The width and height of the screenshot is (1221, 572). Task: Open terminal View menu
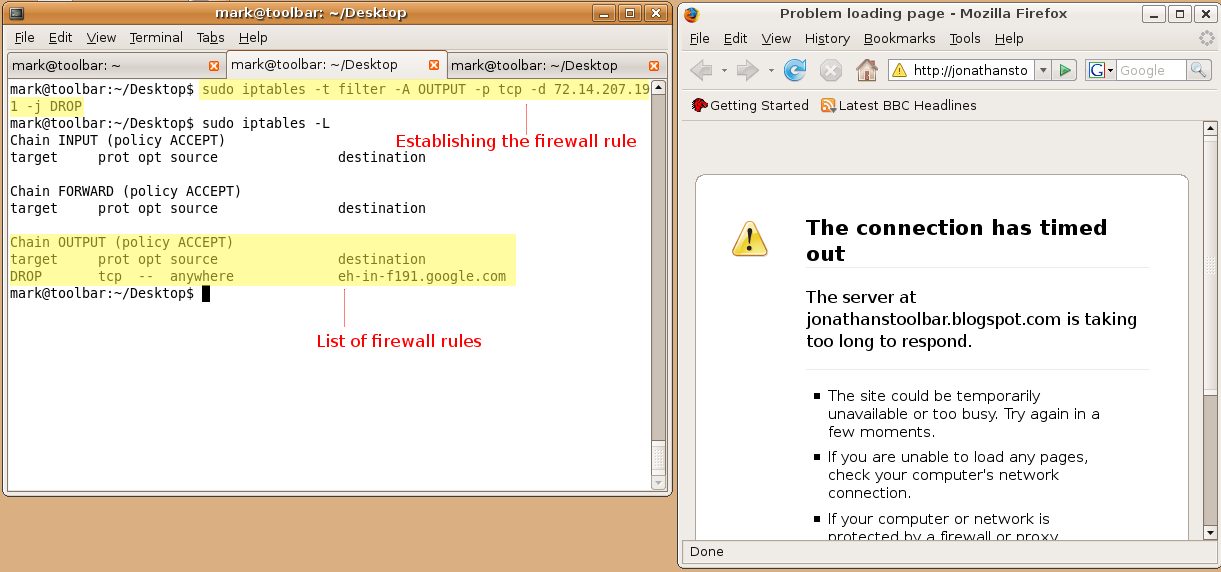click(x=101, y=38)
